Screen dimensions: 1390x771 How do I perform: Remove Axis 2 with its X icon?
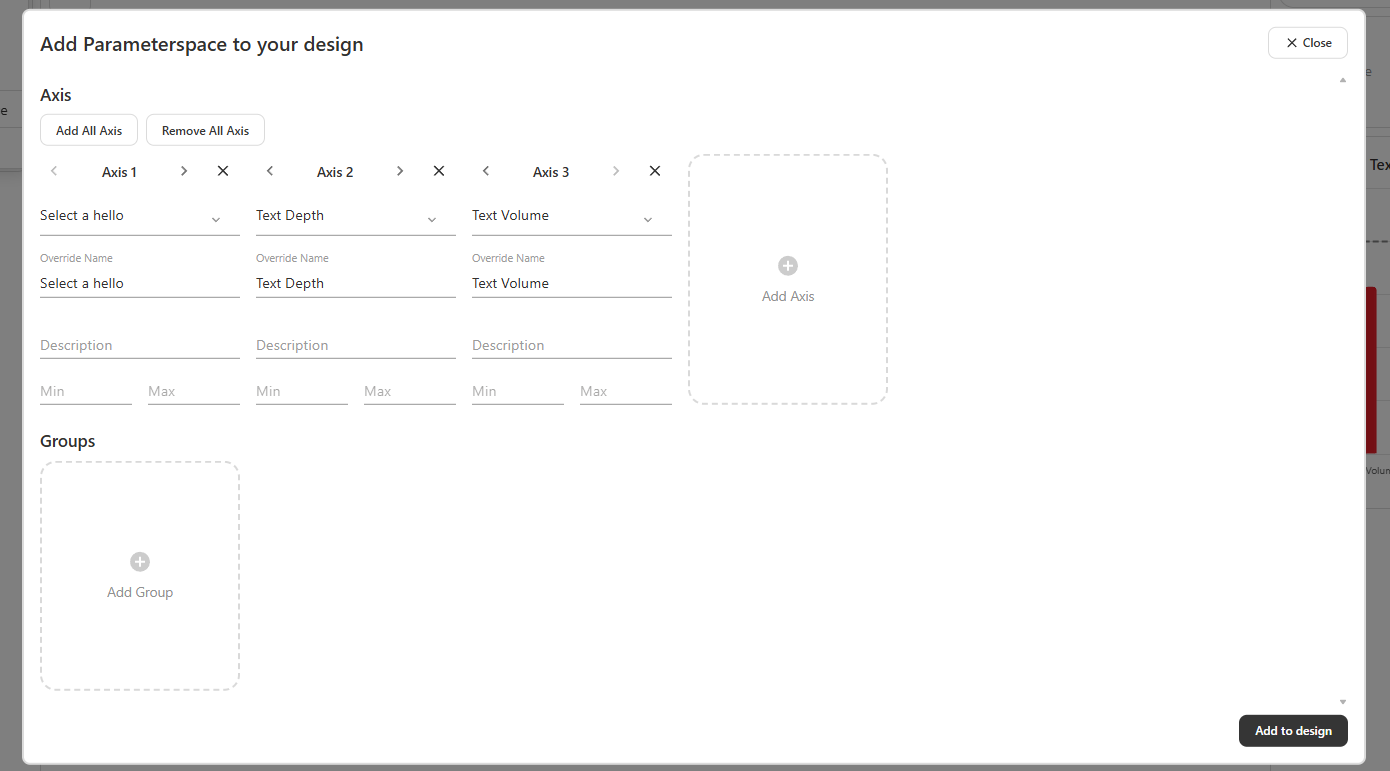tap(439, 171)
